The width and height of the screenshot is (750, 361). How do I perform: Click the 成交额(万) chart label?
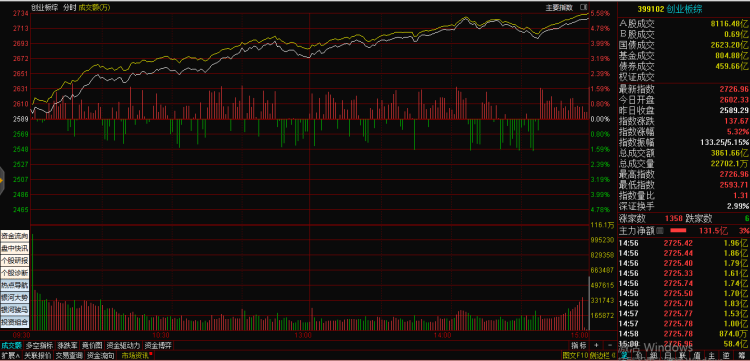click(94, 7)
